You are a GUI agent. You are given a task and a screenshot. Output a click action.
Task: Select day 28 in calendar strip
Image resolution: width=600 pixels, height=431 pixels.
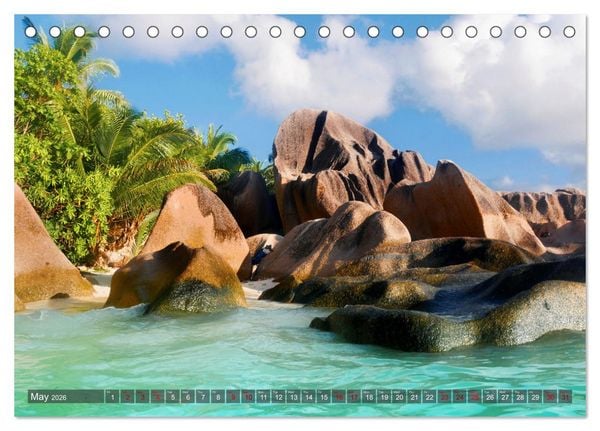[x=520, y=397]
